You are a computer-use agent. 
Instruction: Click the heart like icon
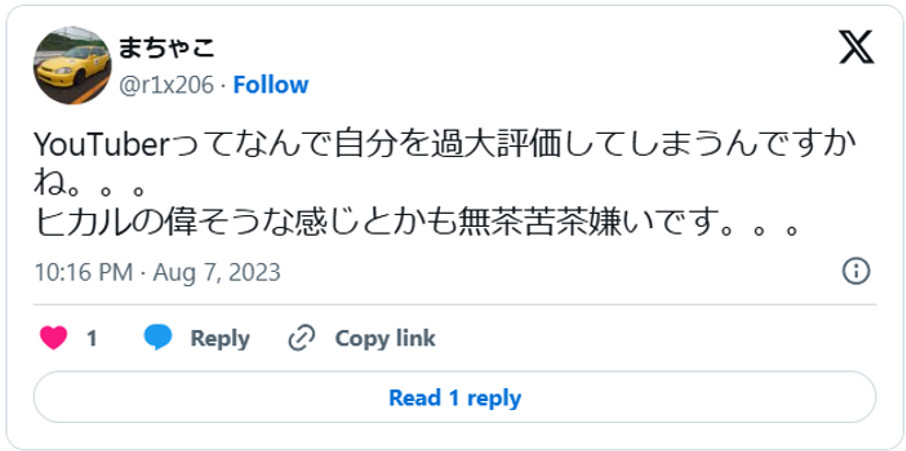(53, 338)
